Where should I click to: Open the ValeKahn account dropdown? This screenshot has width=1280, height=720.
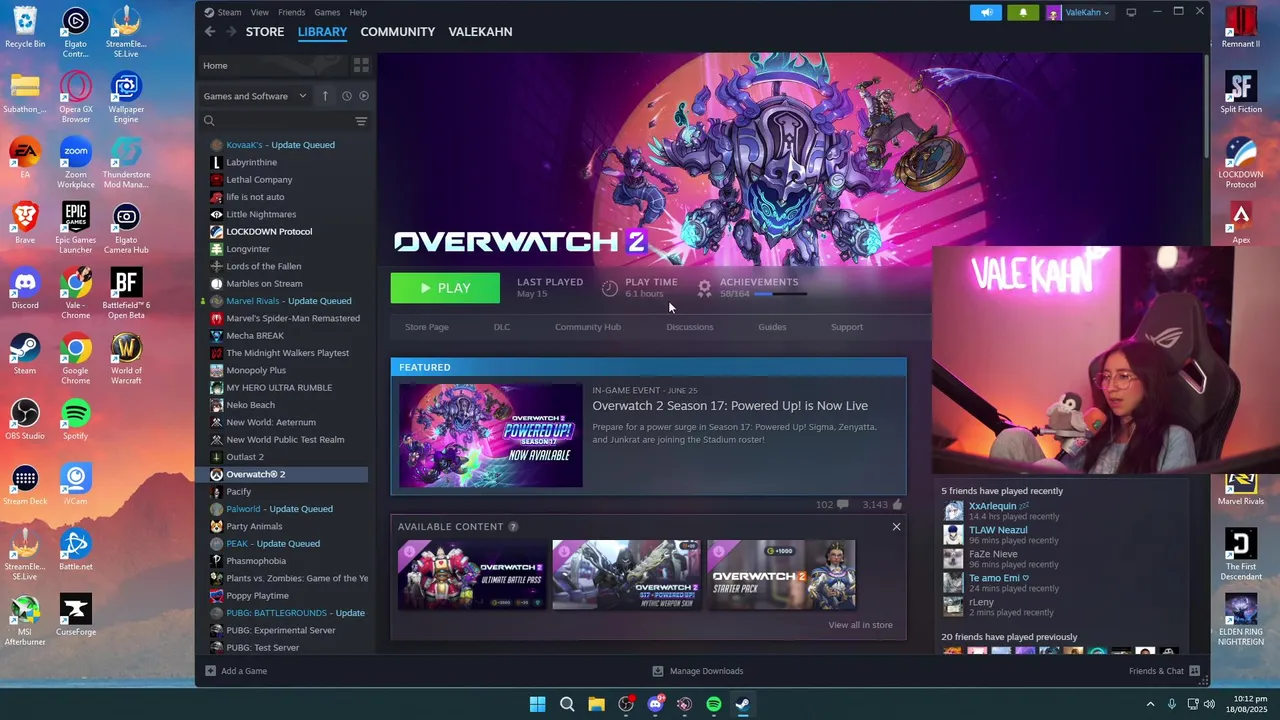[1078, 12]
